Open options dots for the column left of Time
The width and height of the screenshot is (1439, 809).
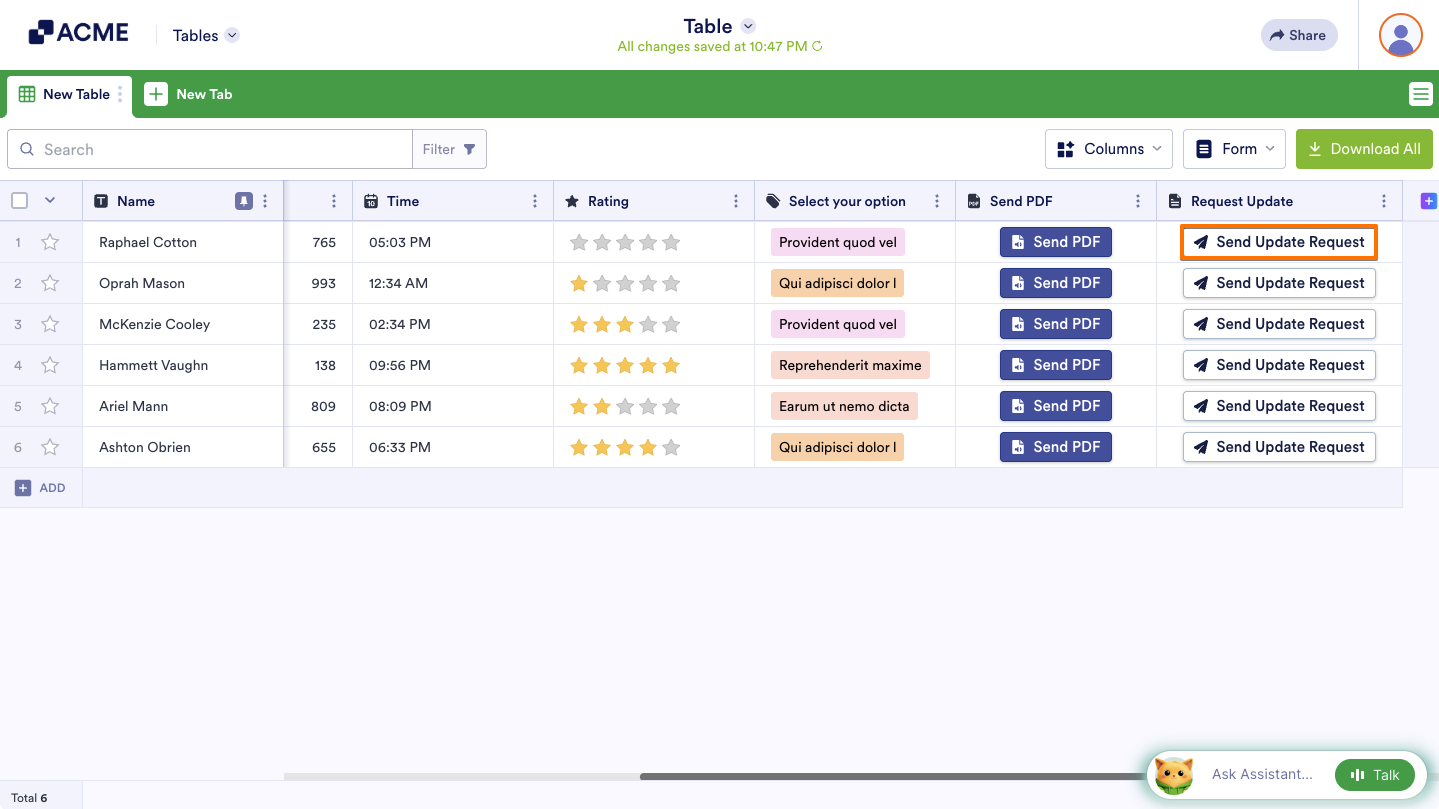(x=334, y=201)
